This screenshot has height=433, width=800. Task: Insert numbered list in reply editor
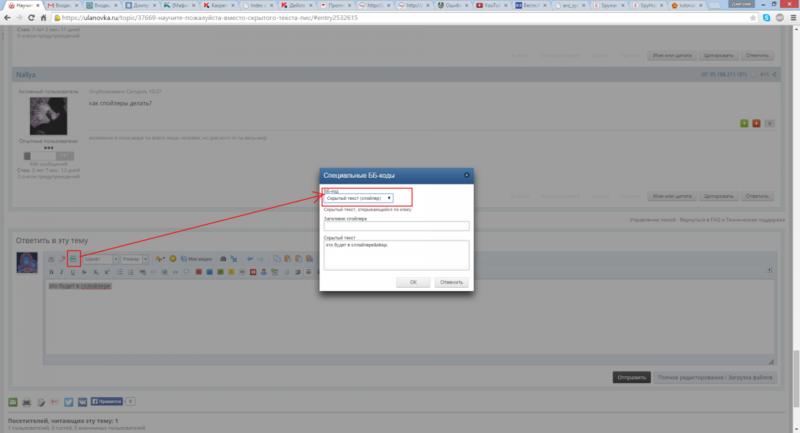(131, 272)
